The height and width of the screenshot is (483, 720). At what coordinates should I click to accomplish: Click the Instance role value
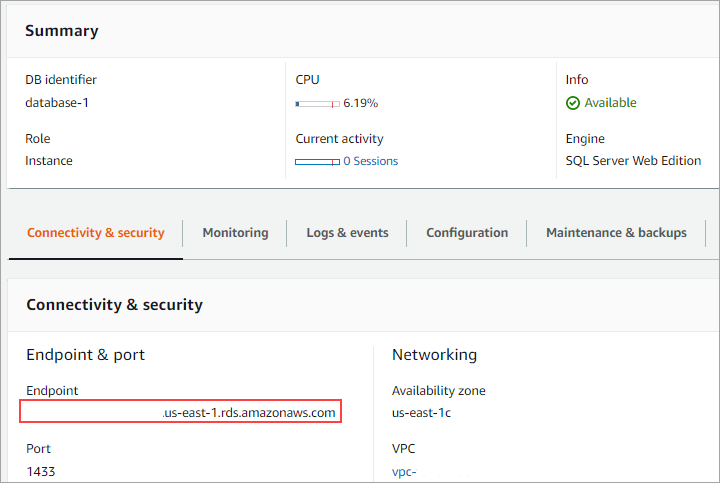[x=49, y=161]
